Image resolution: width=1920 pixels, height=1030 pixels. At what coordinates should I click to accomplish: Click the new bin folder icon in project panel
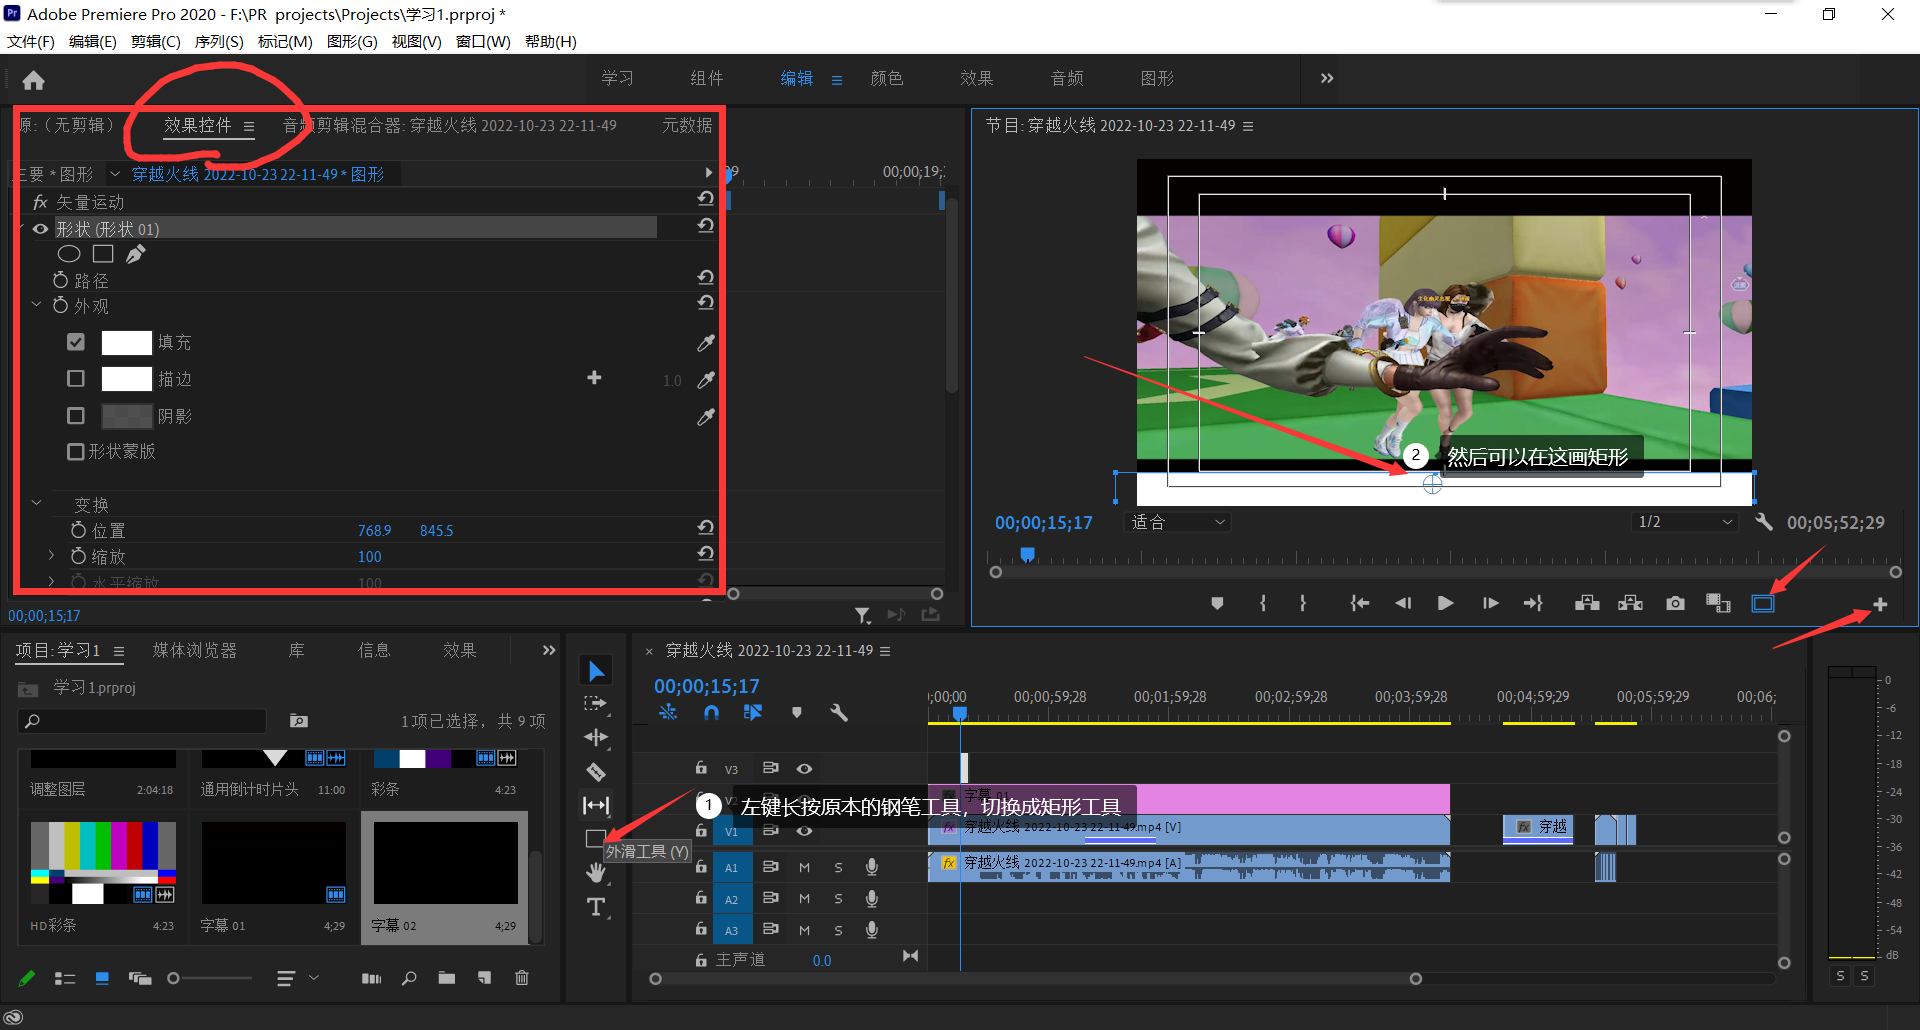point(447,978)
